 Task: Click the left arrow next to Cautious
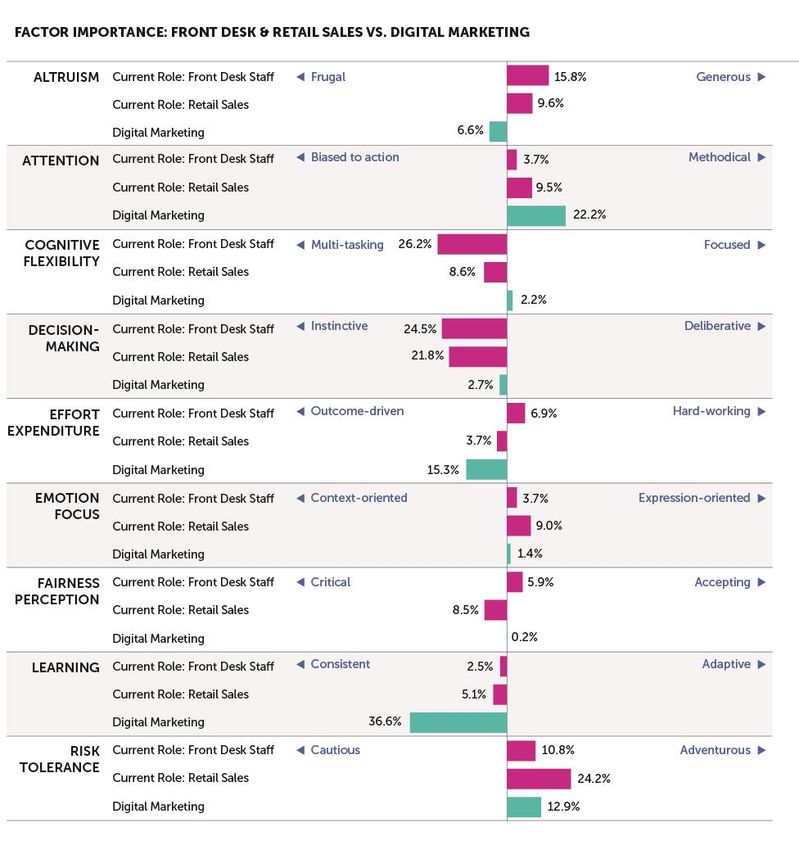coord(300,750)
